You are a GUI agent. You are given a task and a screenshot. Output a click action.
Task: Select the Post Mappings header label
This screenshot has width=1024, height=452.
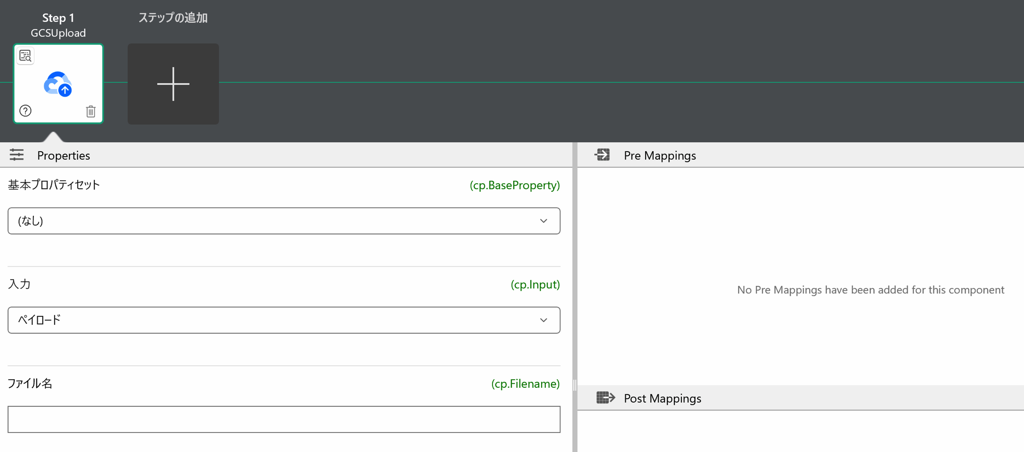point(662,399)
